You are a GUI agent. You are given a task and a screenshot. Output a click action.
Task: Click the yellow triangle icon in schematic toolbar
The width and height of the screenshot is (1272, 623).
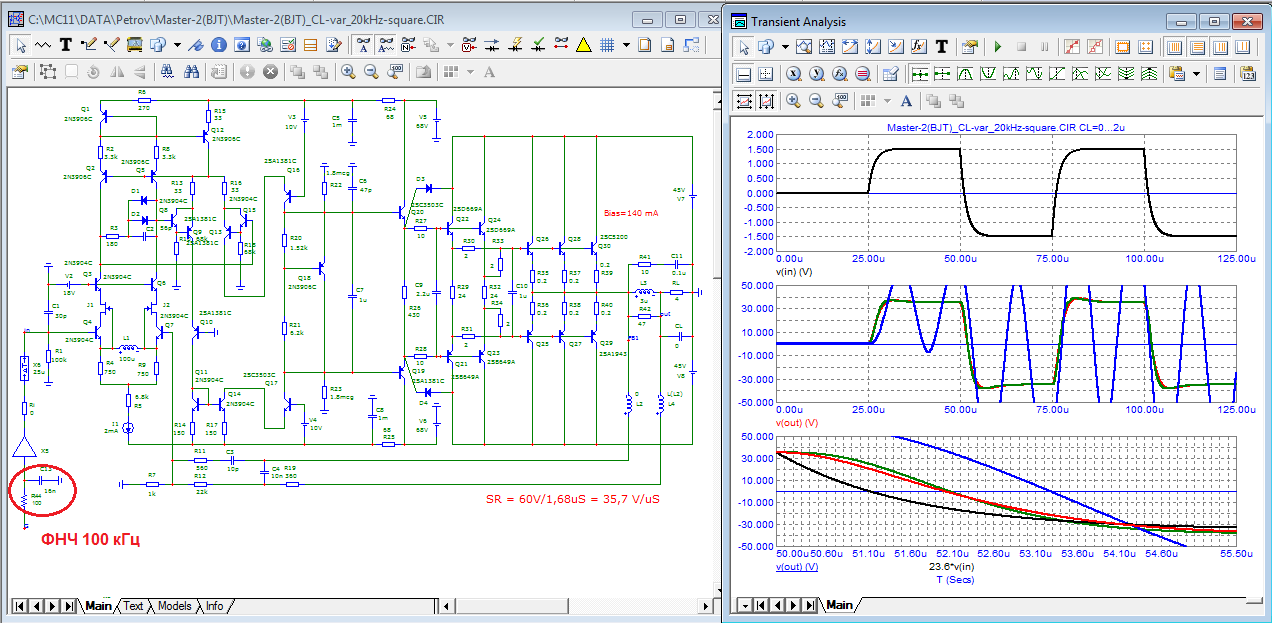click(584, 45)
